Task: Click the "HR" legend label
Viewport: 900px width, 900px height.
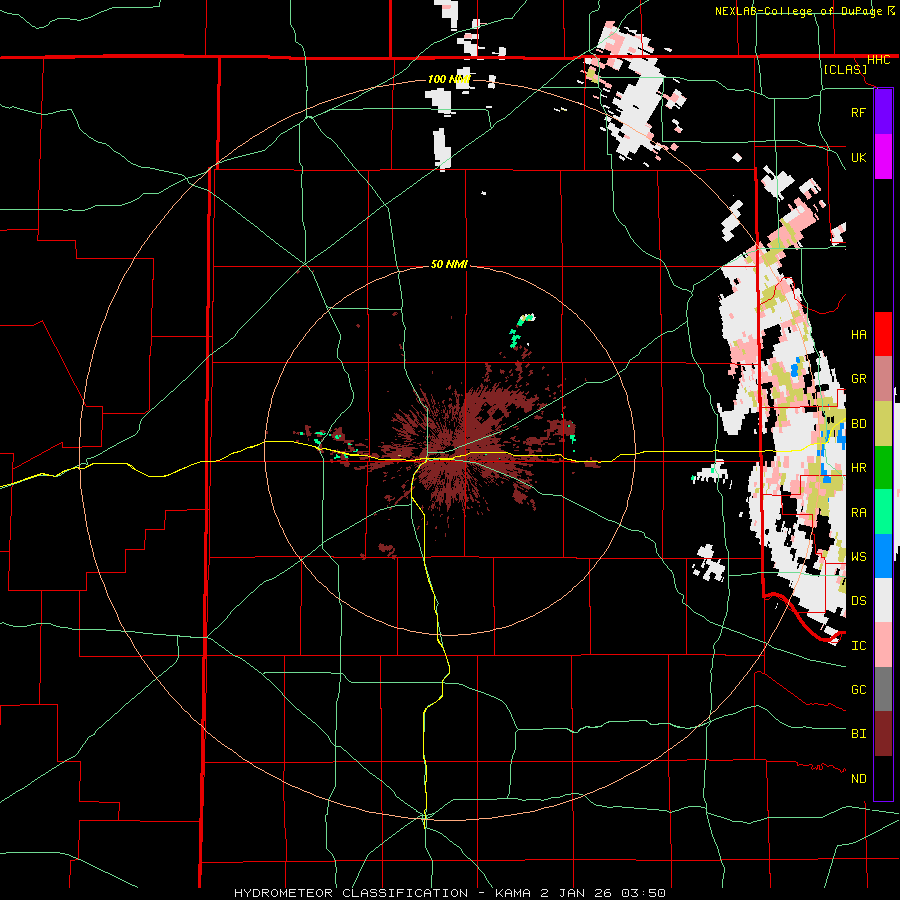Action: [858, 468]
